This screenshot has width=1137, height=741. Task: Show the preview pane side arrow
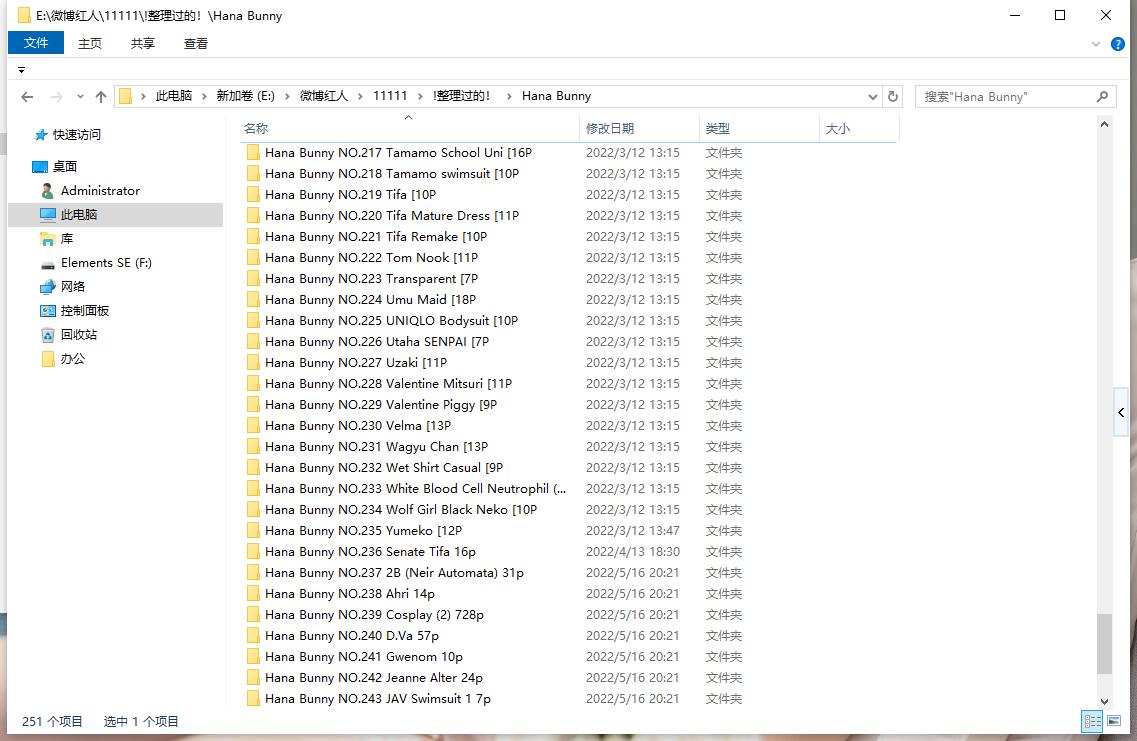click(1121, 413)
